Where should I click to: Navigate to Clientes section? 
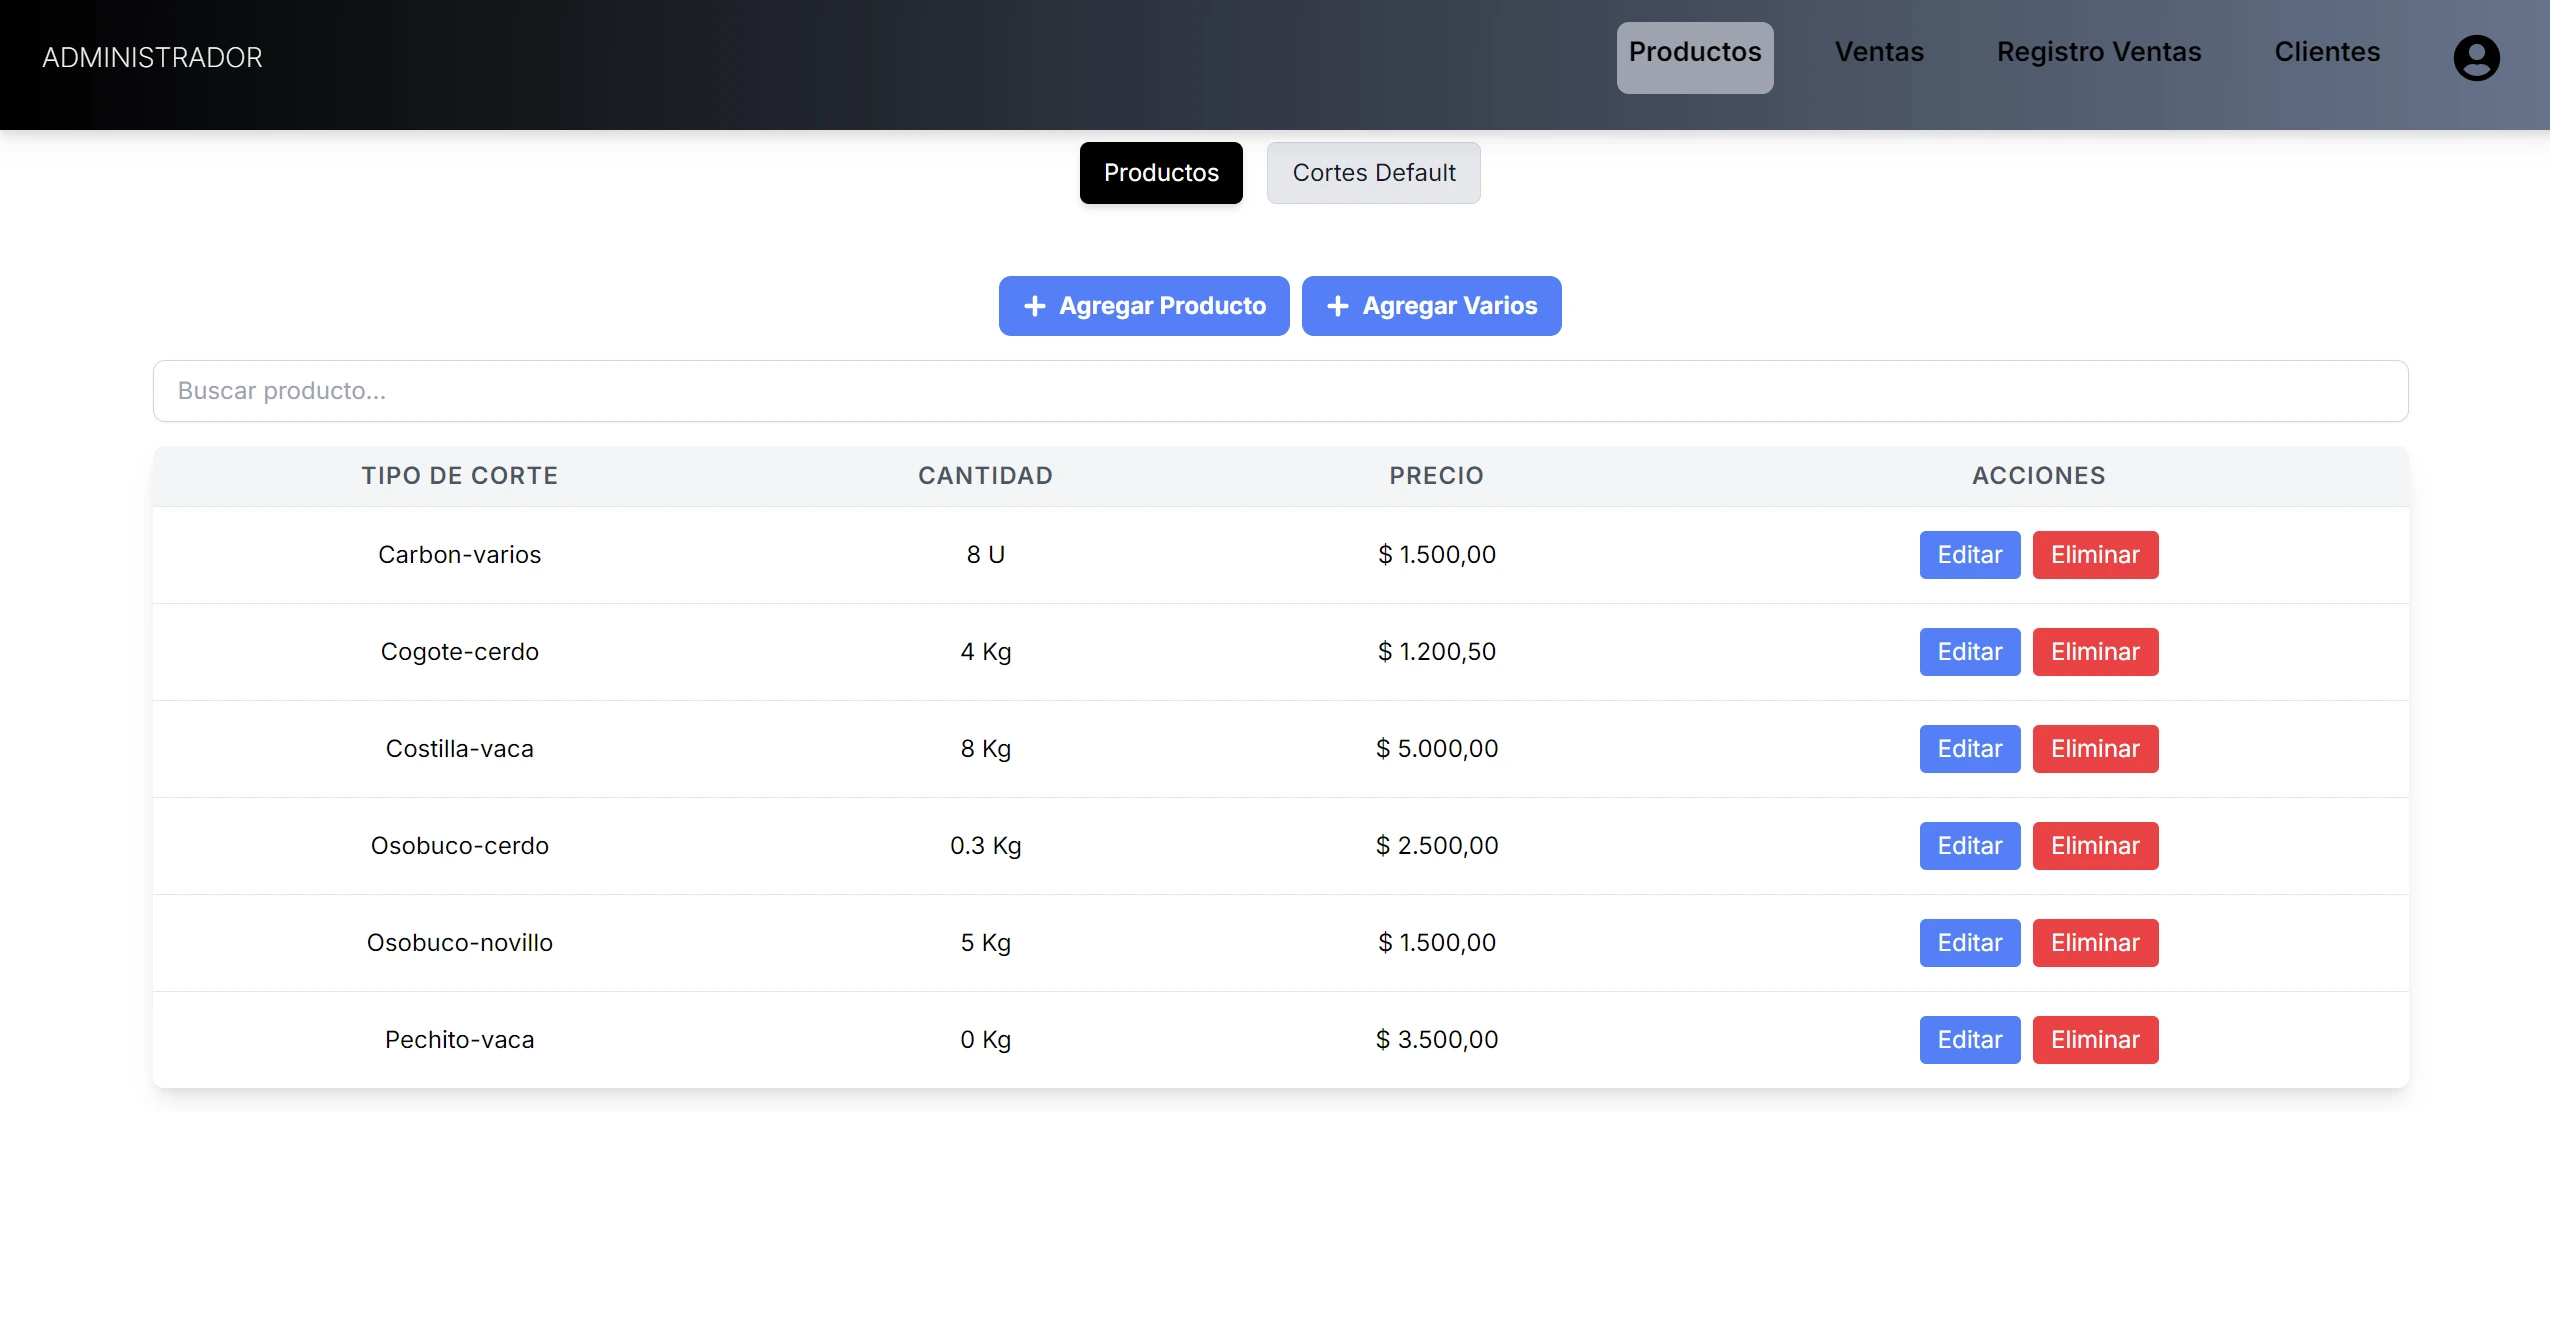coord(2327,52)
